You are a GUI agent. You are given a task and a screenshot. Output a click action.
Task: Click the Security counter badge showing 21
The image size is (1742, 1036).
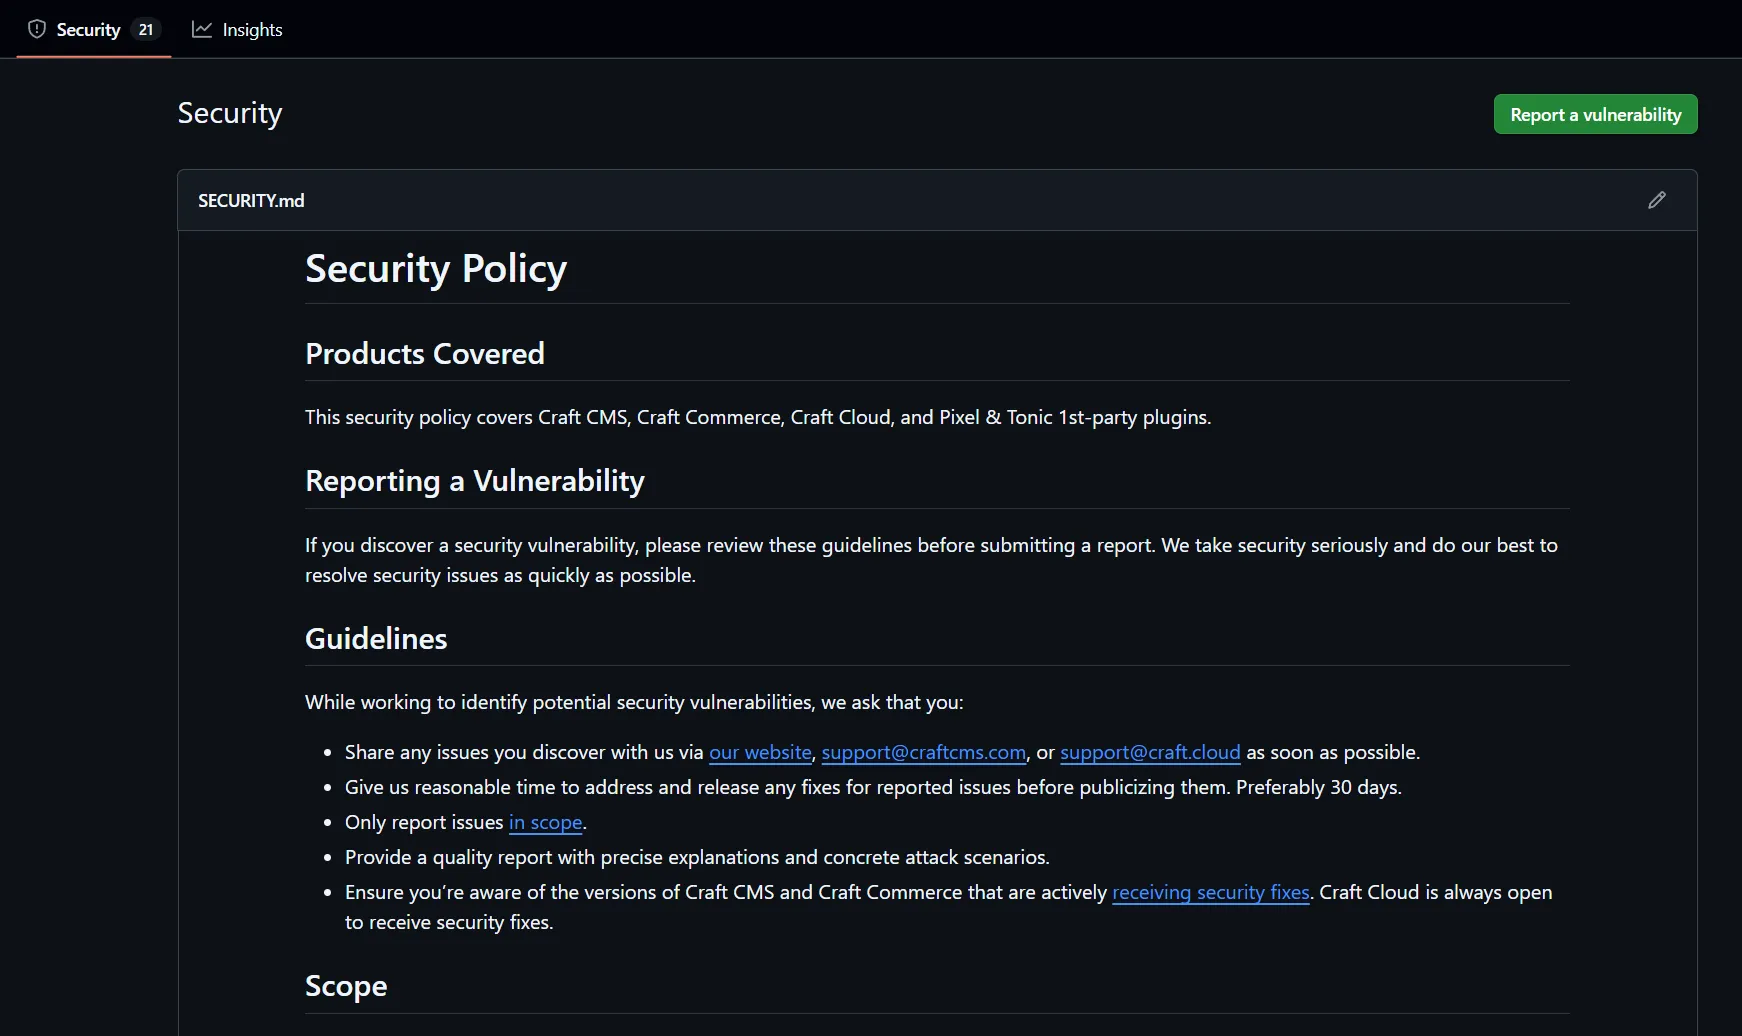146,29
